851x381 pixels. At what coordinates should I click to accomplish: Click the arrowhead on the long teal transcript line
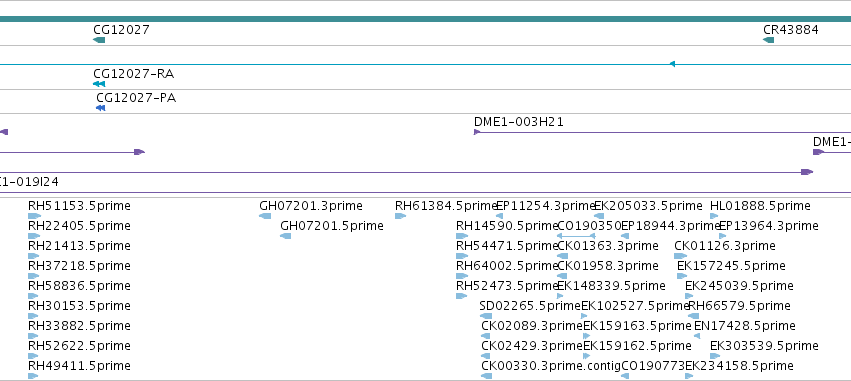pyautogui.click(x=672, y=64)
